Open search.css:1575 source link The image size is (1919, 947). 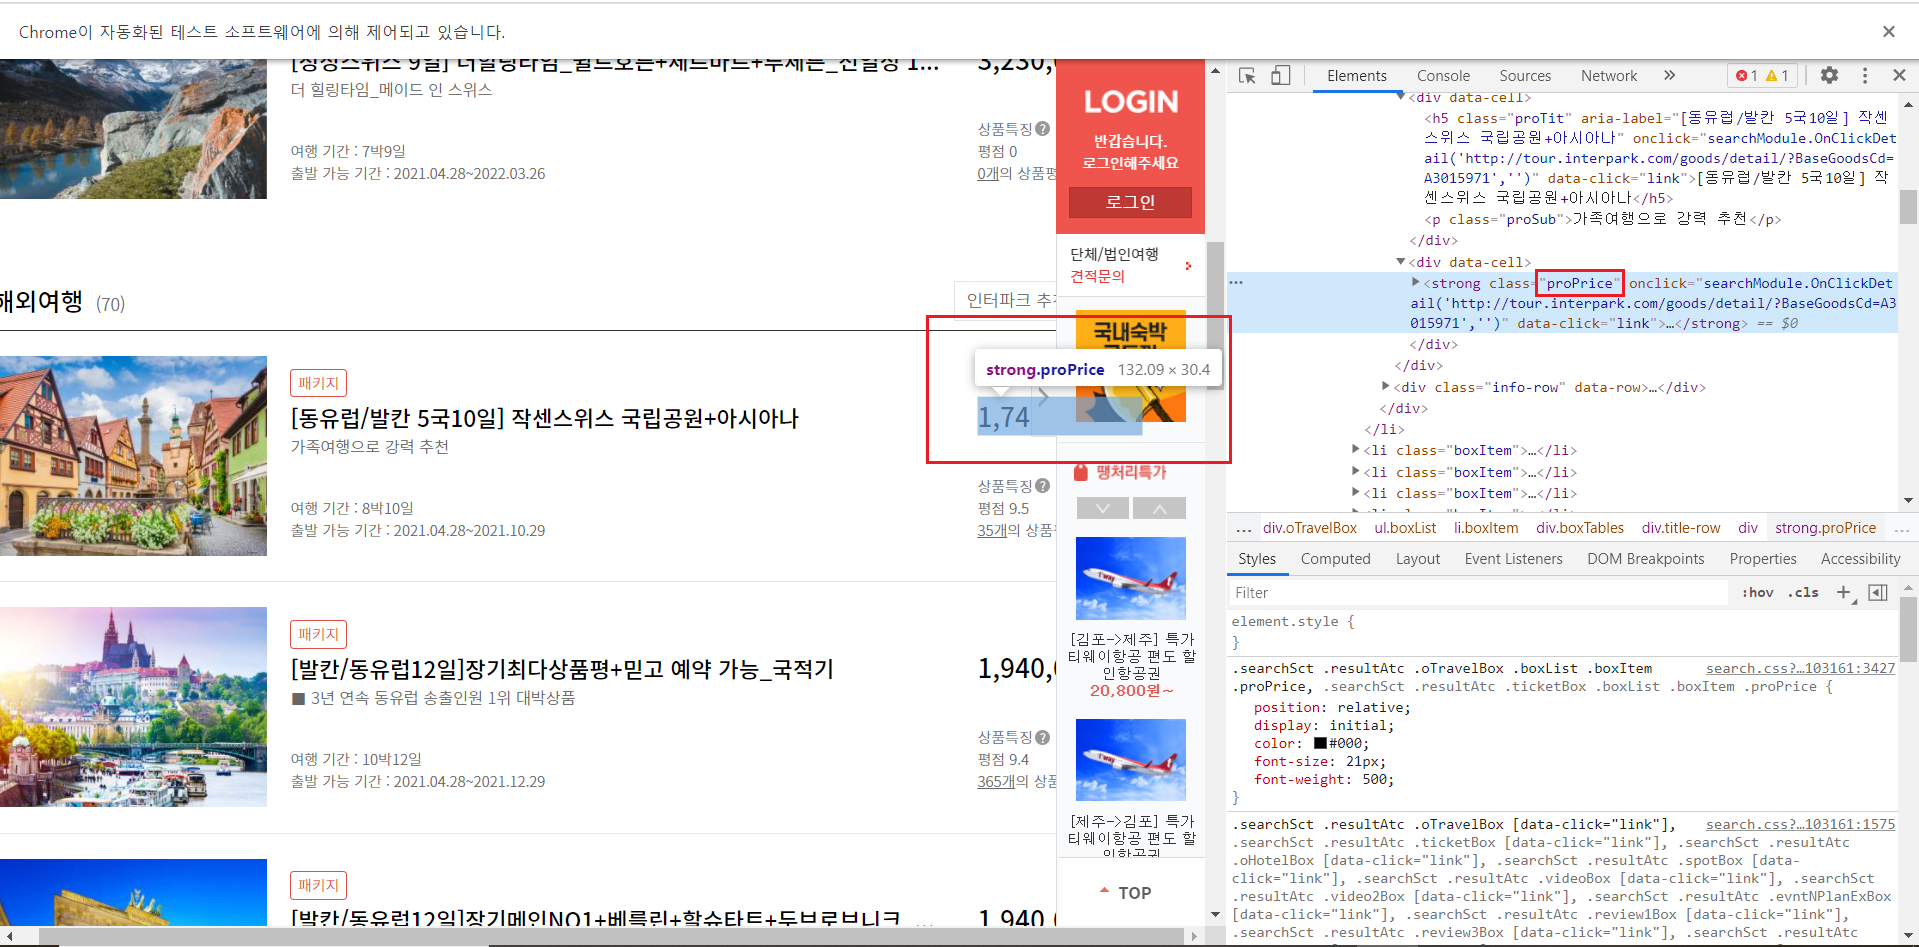1800,824
